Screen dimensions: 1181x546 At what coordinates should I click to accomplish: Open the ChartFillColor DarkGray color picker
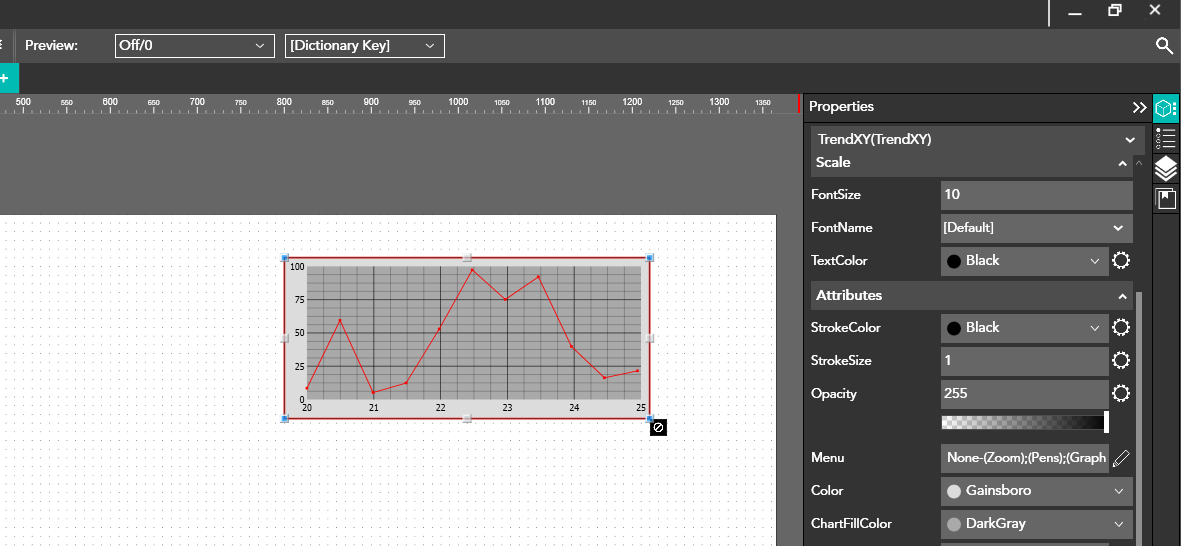click(1036, 524)
